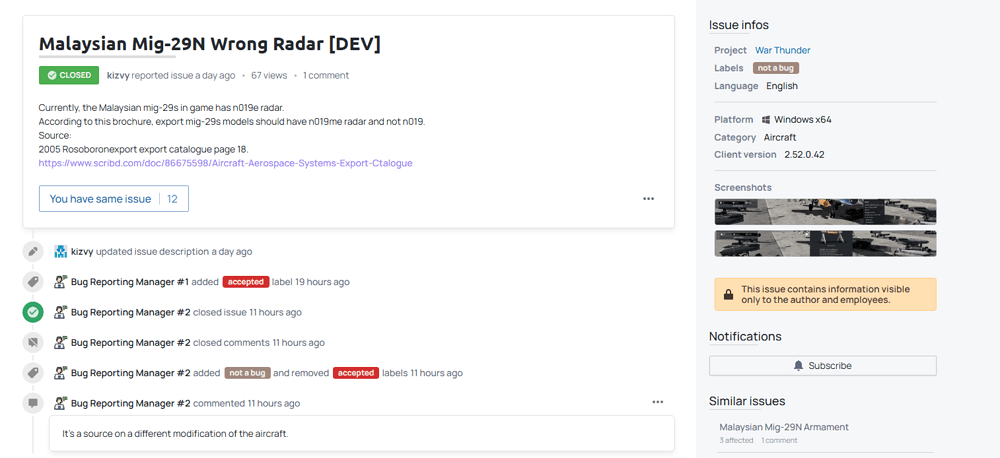Click the closed comments timeline icon
1000x458 pixels.
33,342
